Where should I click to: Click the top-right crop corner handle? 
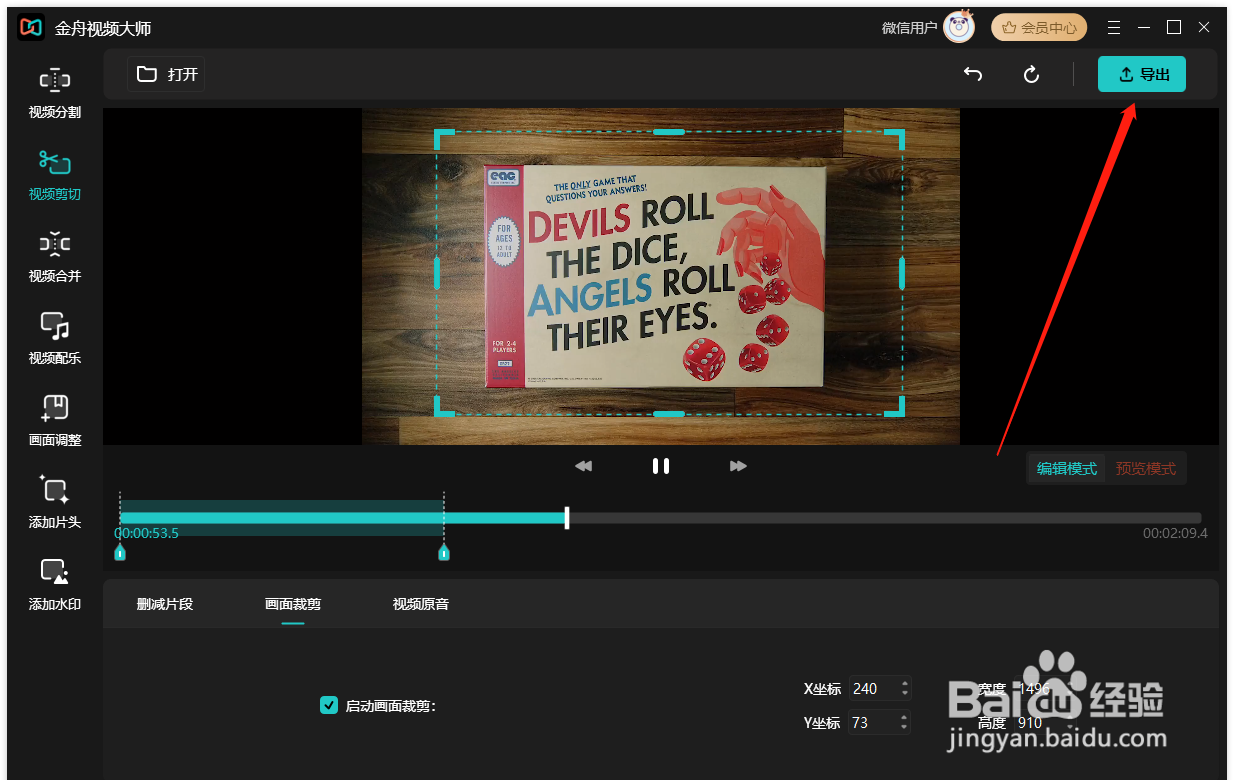click(895, 139)
